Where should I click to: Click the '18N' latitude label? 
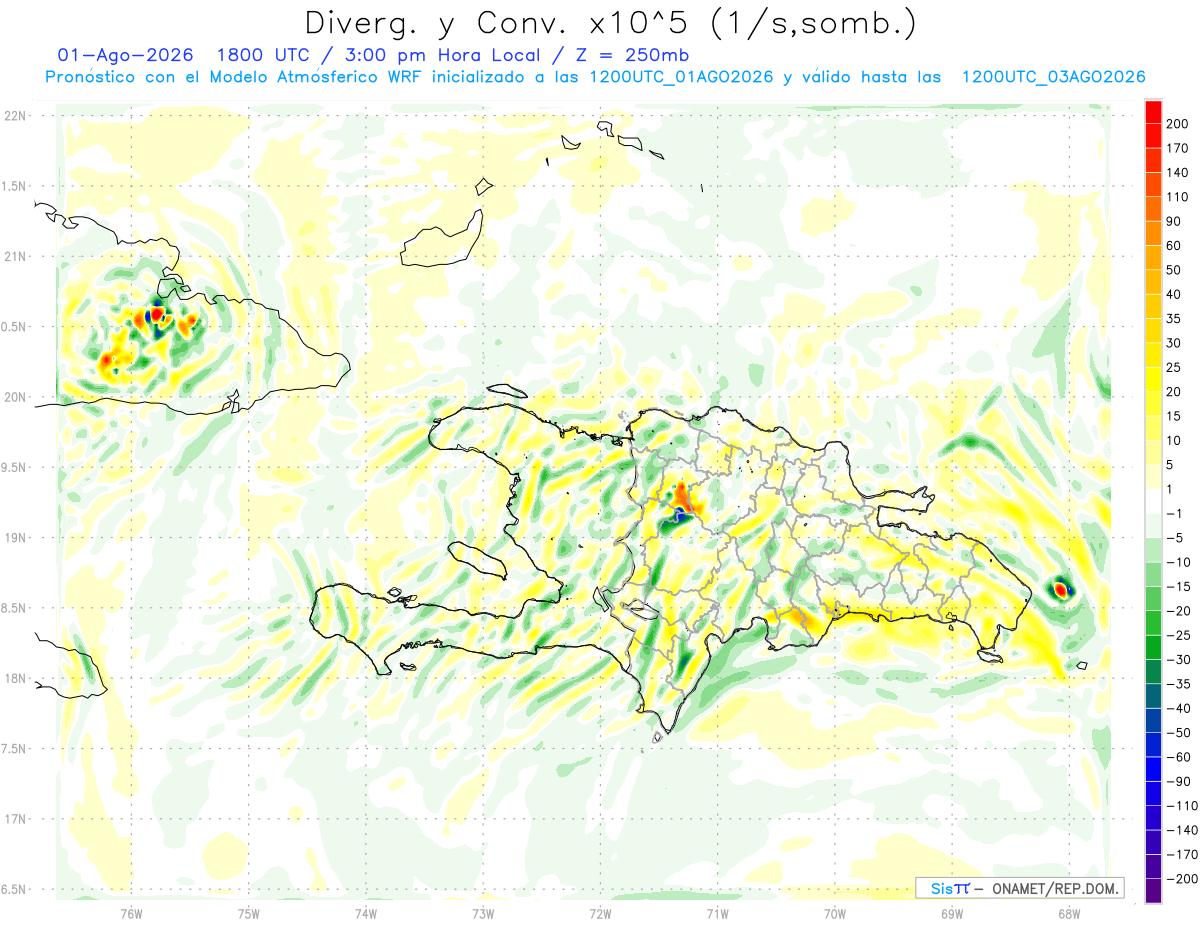click(x=13, y=678)
